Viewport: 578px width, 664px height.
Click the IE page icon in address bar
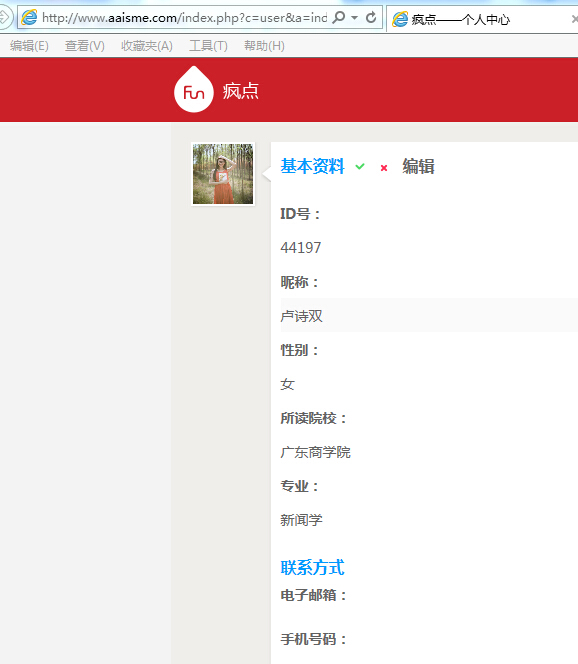point(29,17)
